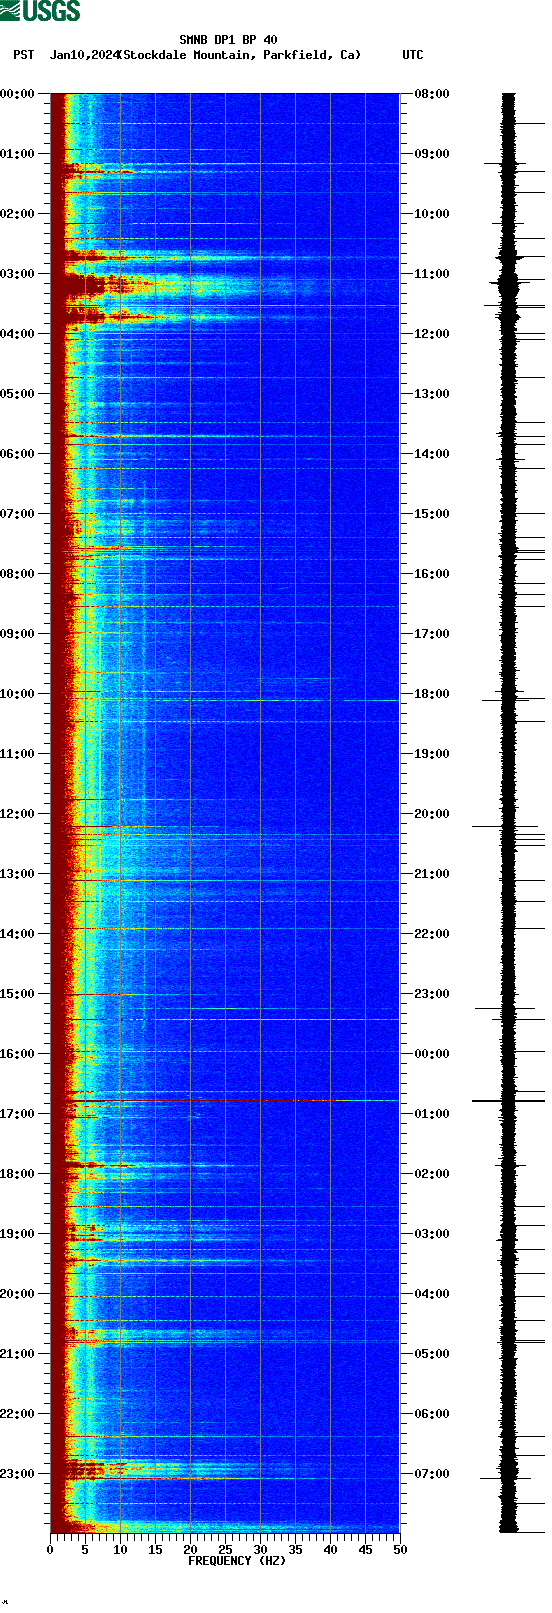Click the '07:00' UTC time label
Screen dimensions: 552x1613
[x=432, y=1474]
